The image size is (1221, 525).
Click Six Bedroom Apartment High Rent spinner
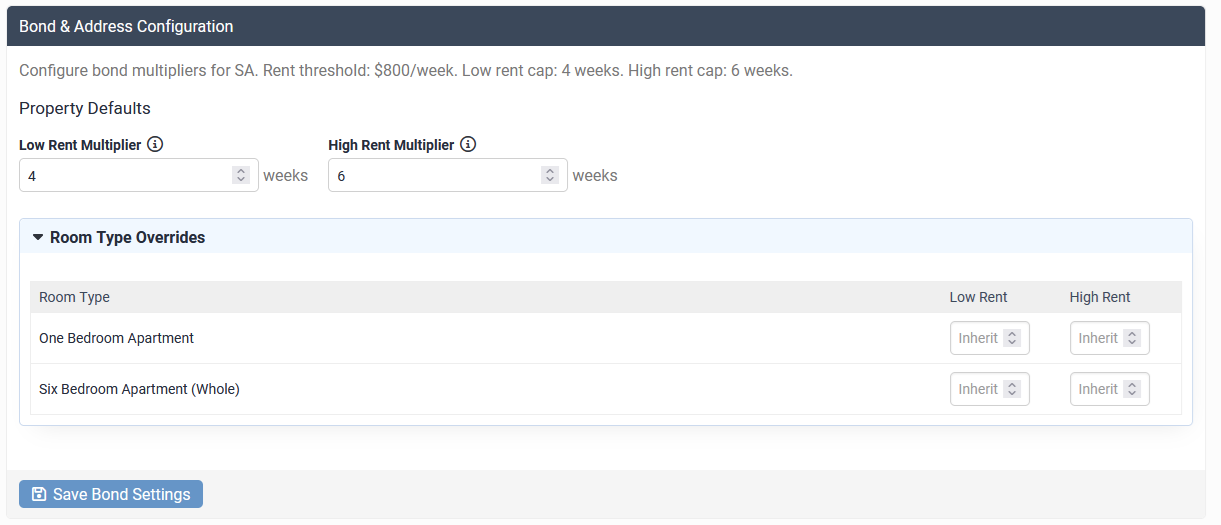[x=1132, y=389]
